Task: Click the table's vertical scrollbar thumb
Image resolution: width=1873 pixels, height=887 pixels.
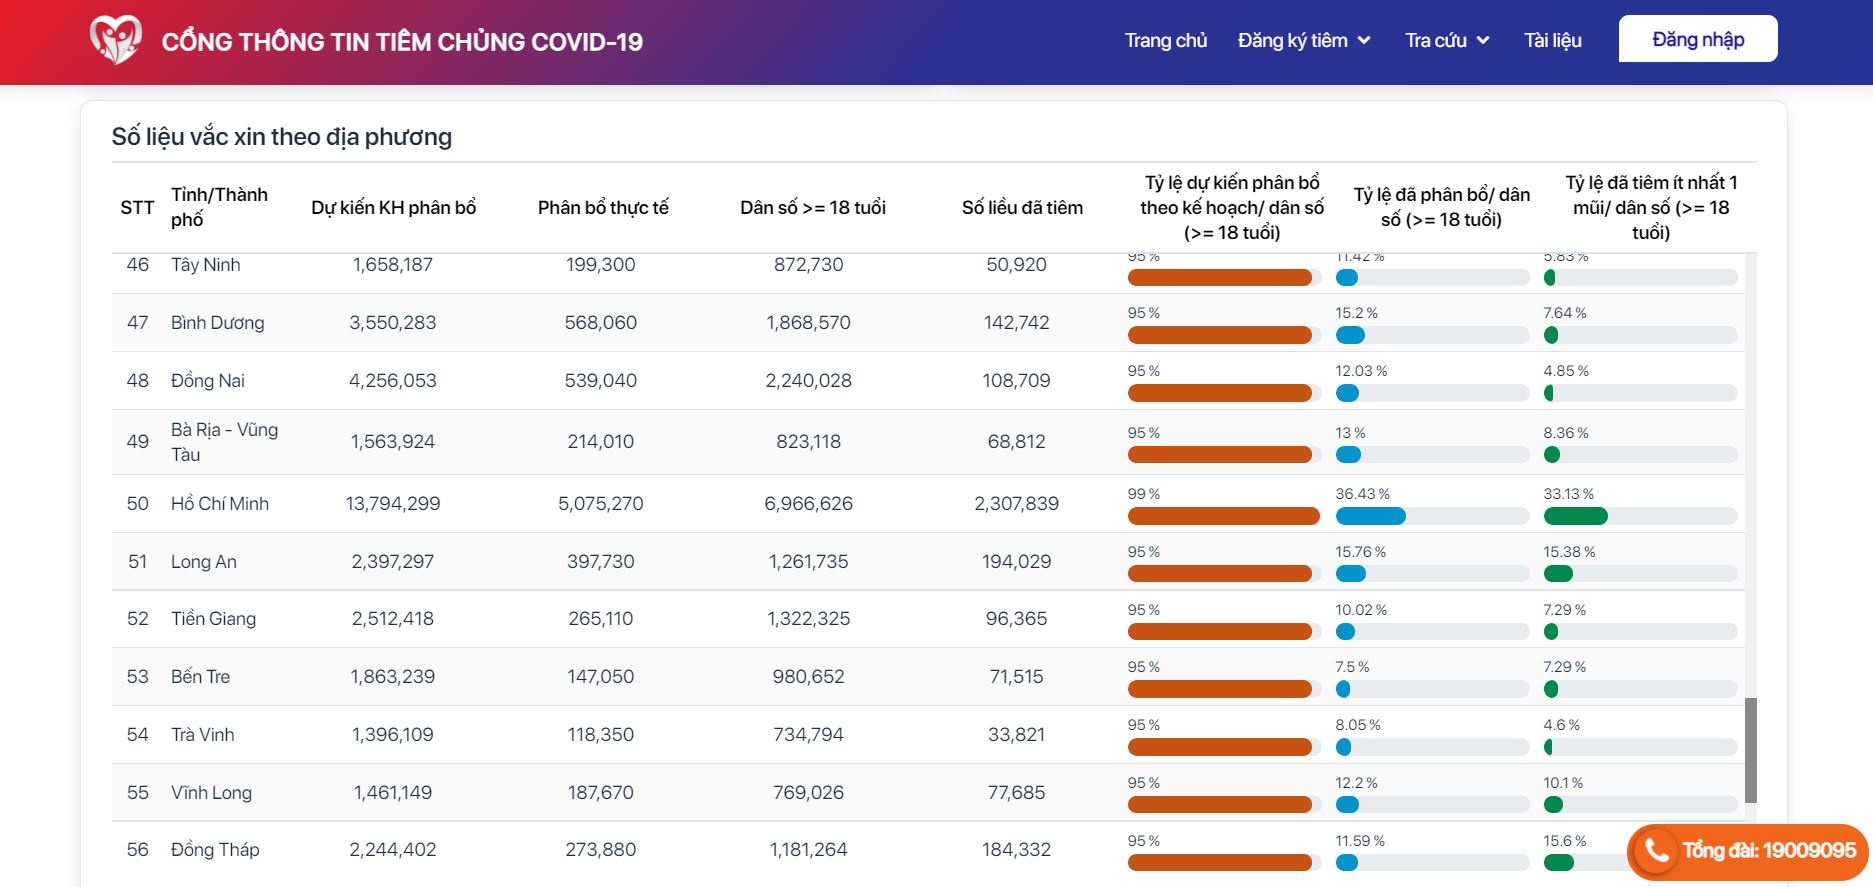Action: click(1750, 750)
